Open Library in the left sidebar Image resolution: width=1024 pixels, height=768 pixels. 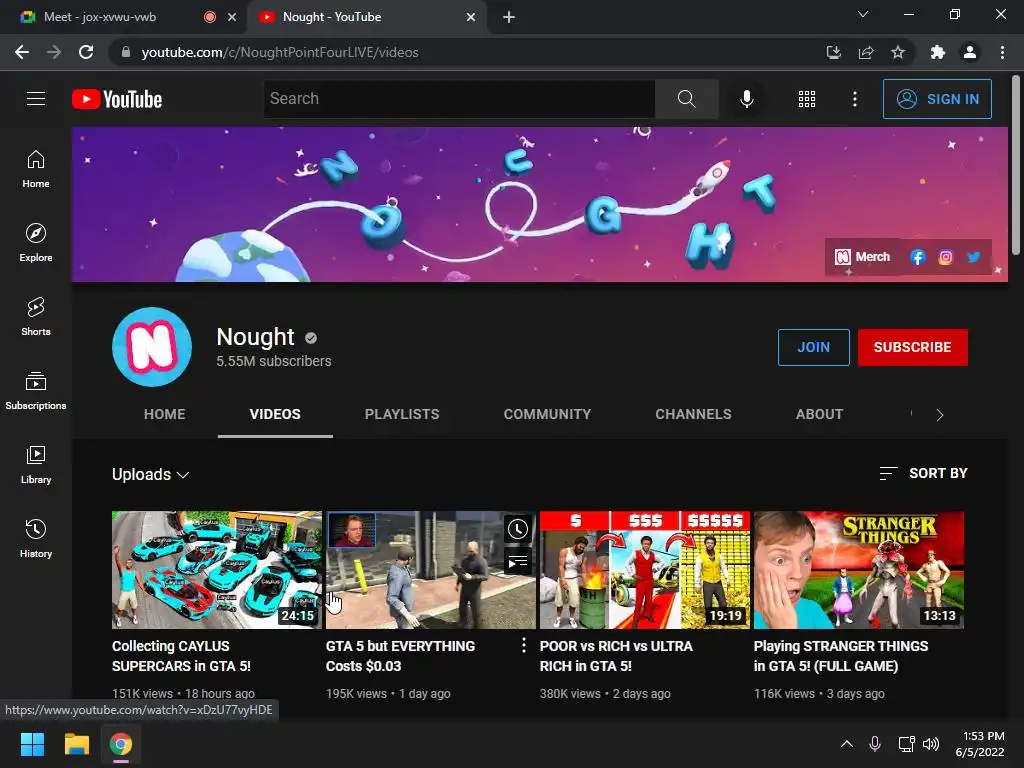[36, 464]
